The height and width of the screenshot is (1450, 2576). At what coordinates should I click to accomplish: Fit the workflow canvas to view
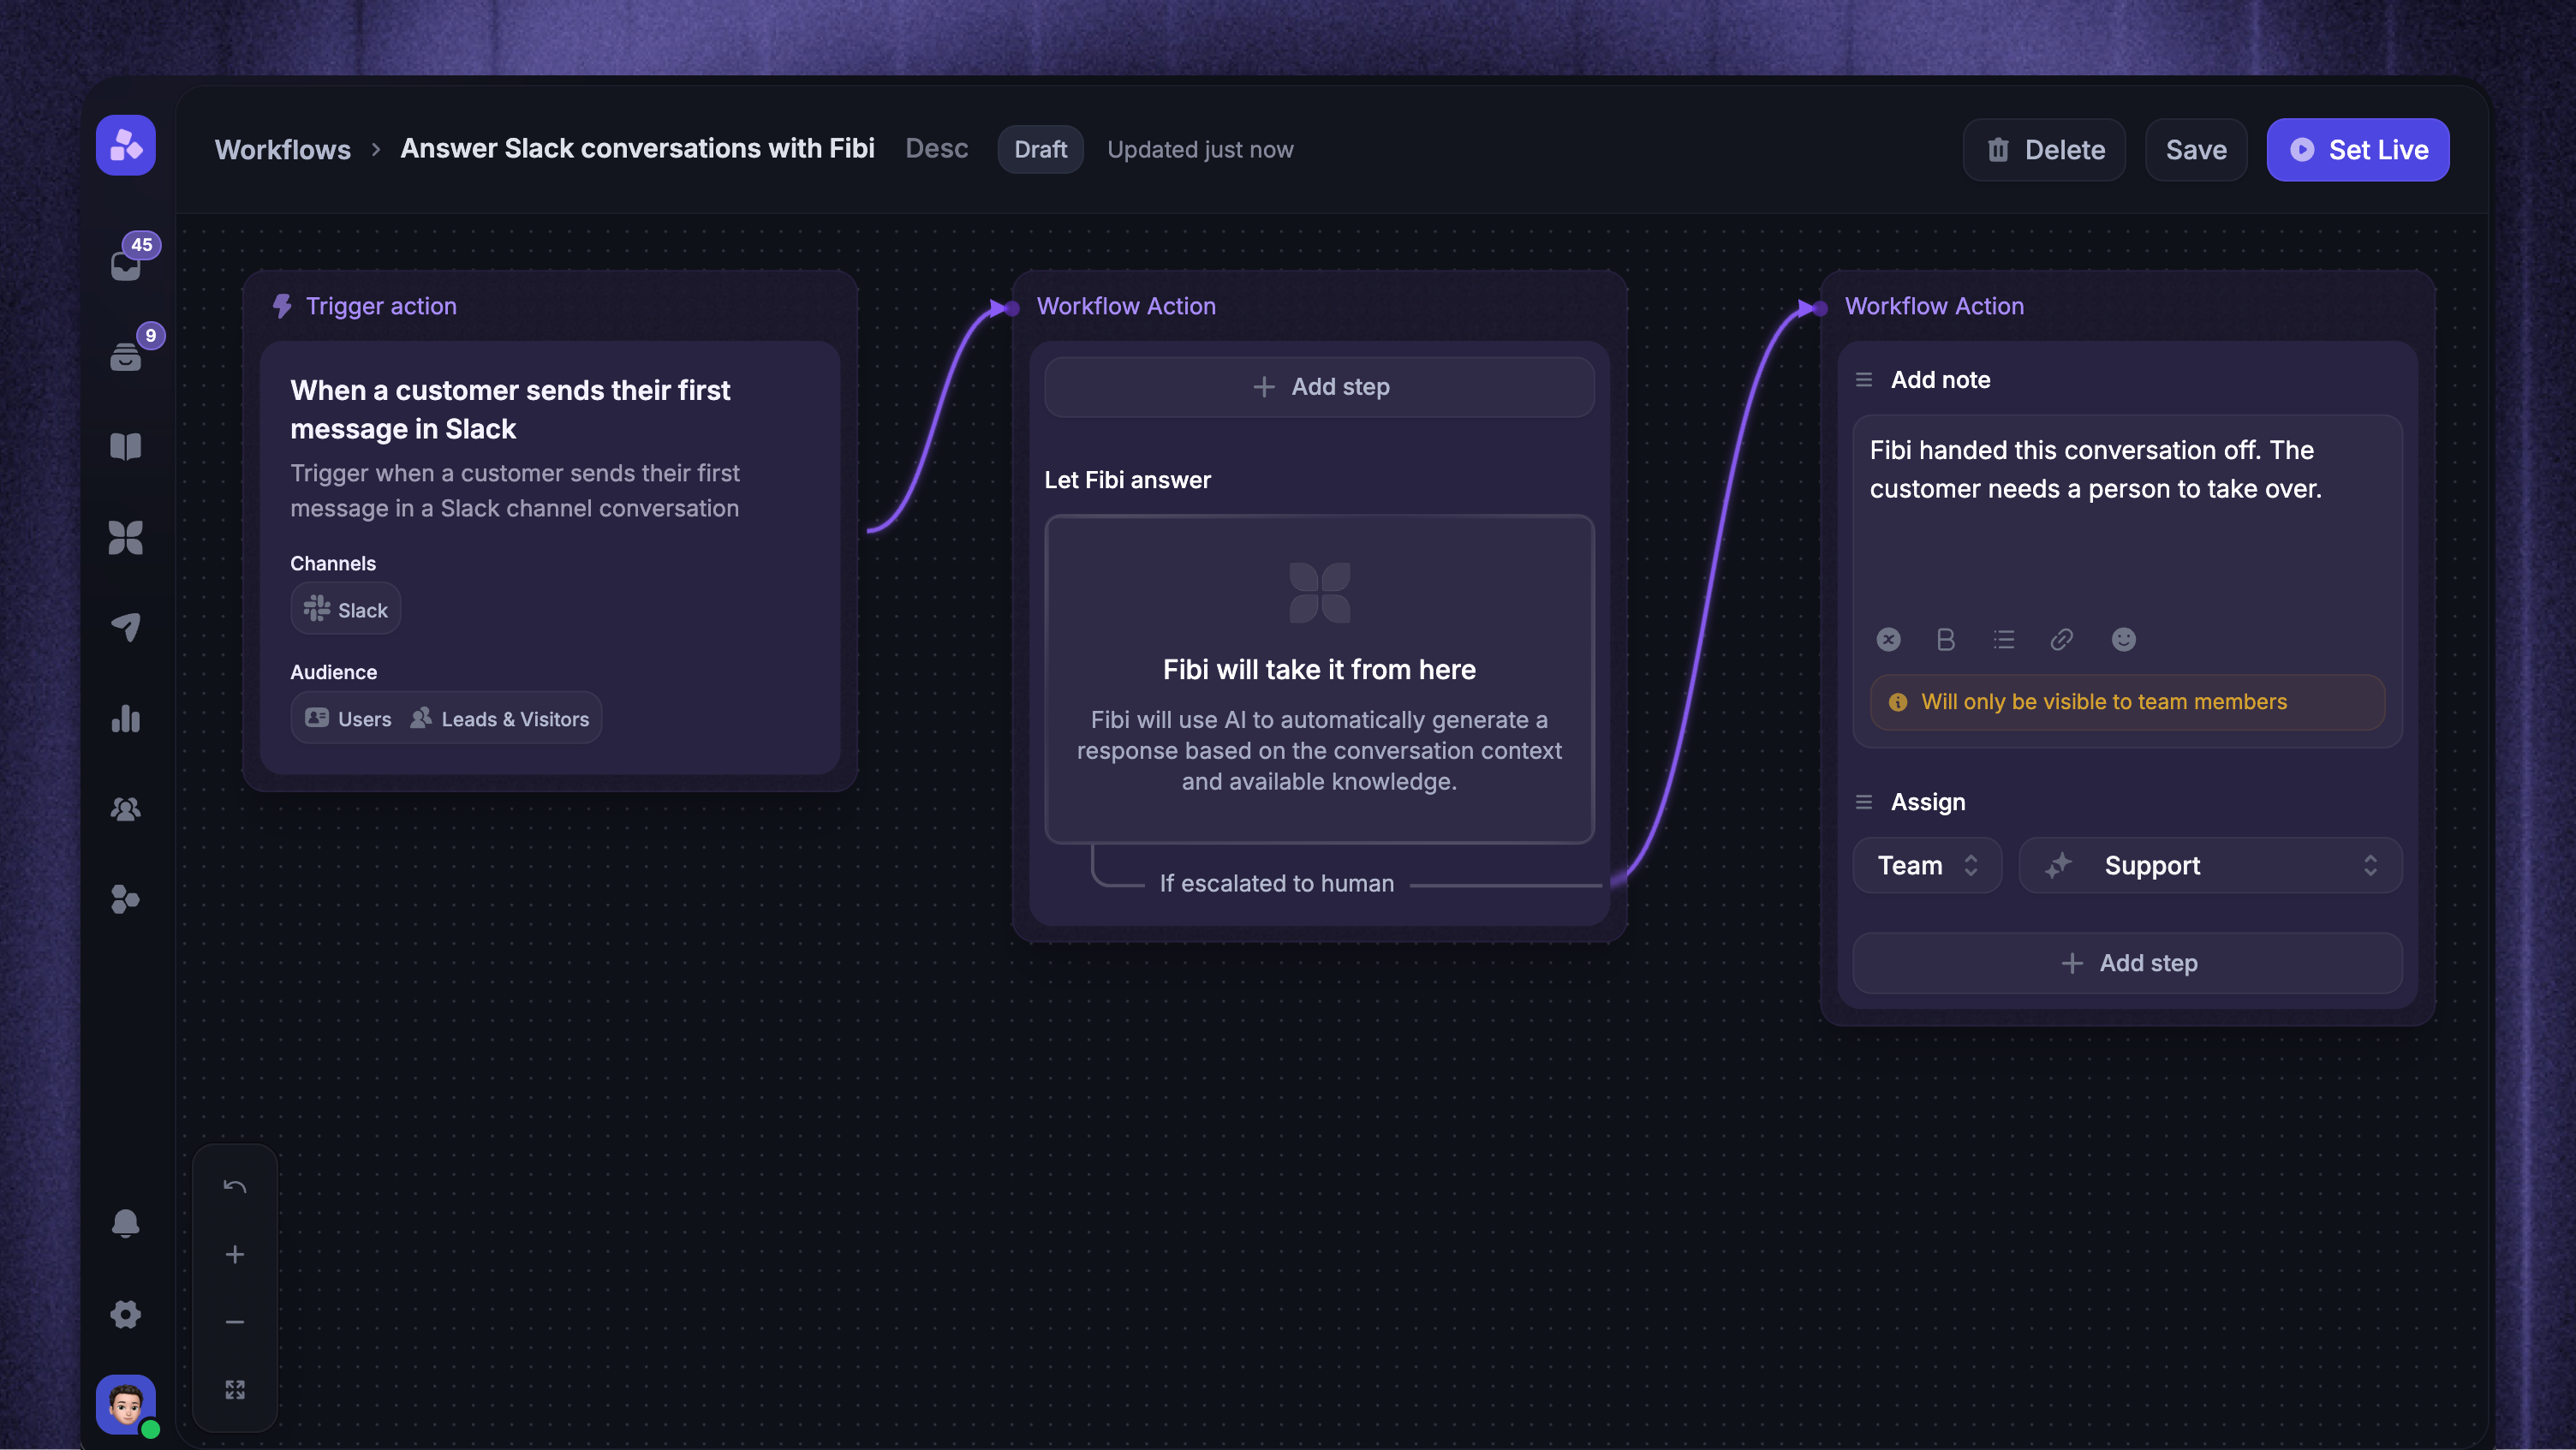click(235, 1390)
